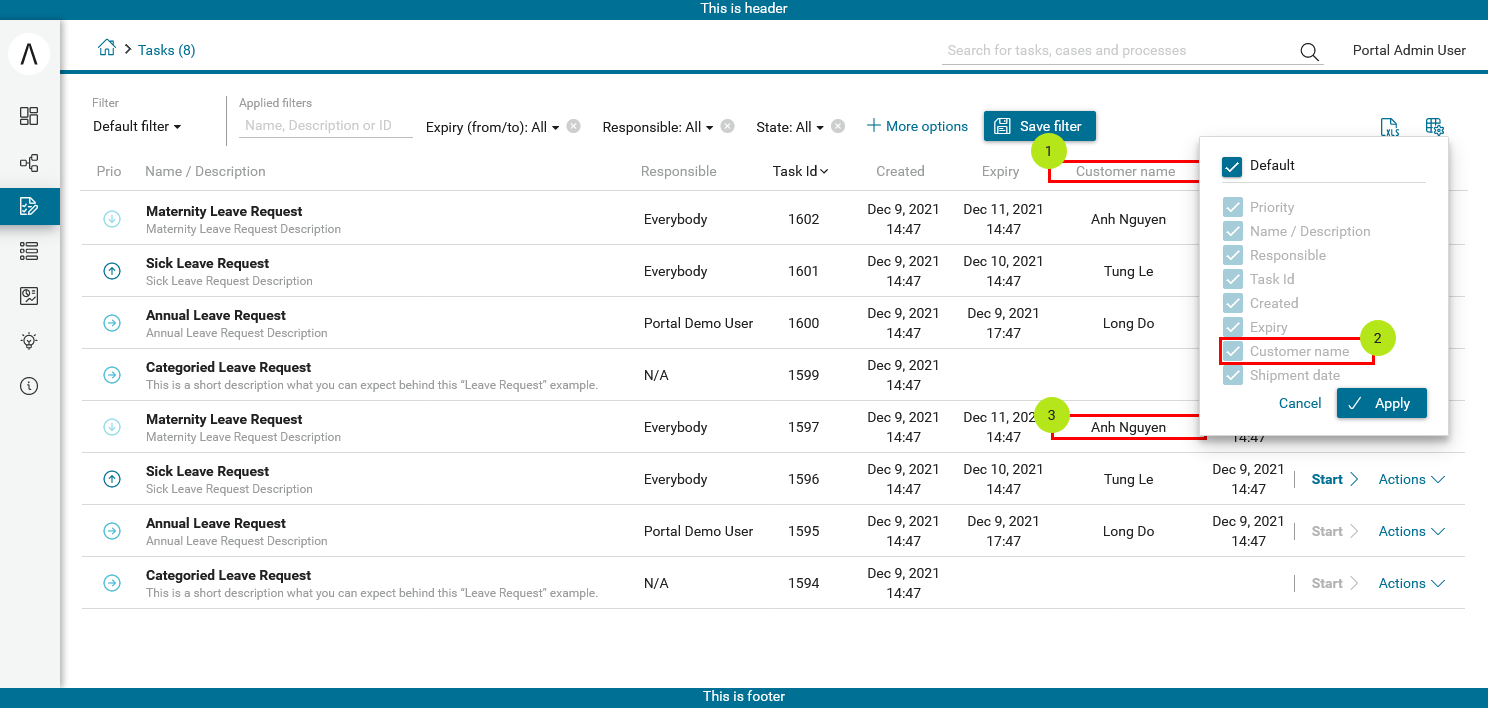
Task: Click priority icon of task 1595
Action: (112, 531)
